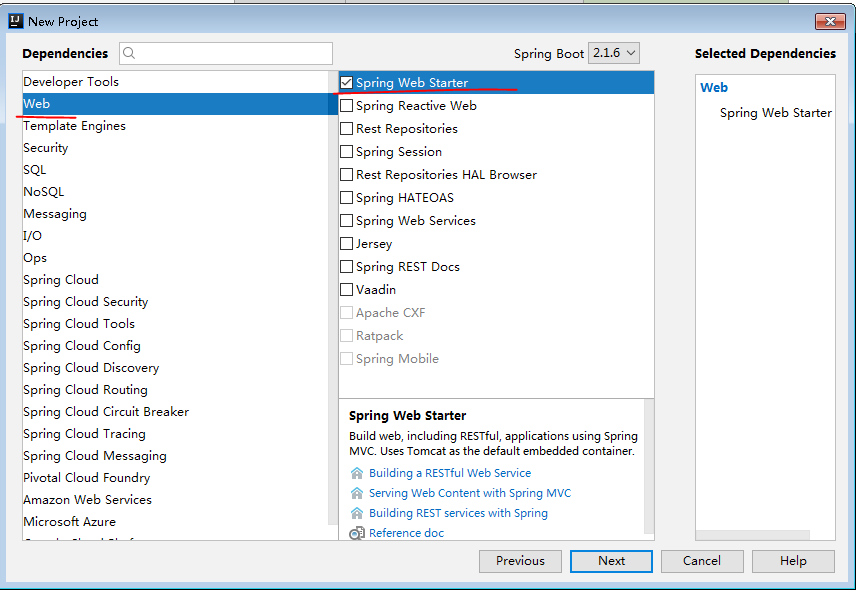856x590 pixels.
Task: Open the Building a RESTful Web Service link
Action: coord(450,473)
